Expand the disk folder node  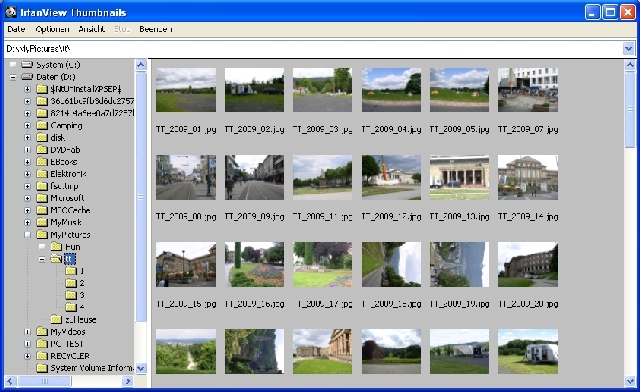coord(27,138)
